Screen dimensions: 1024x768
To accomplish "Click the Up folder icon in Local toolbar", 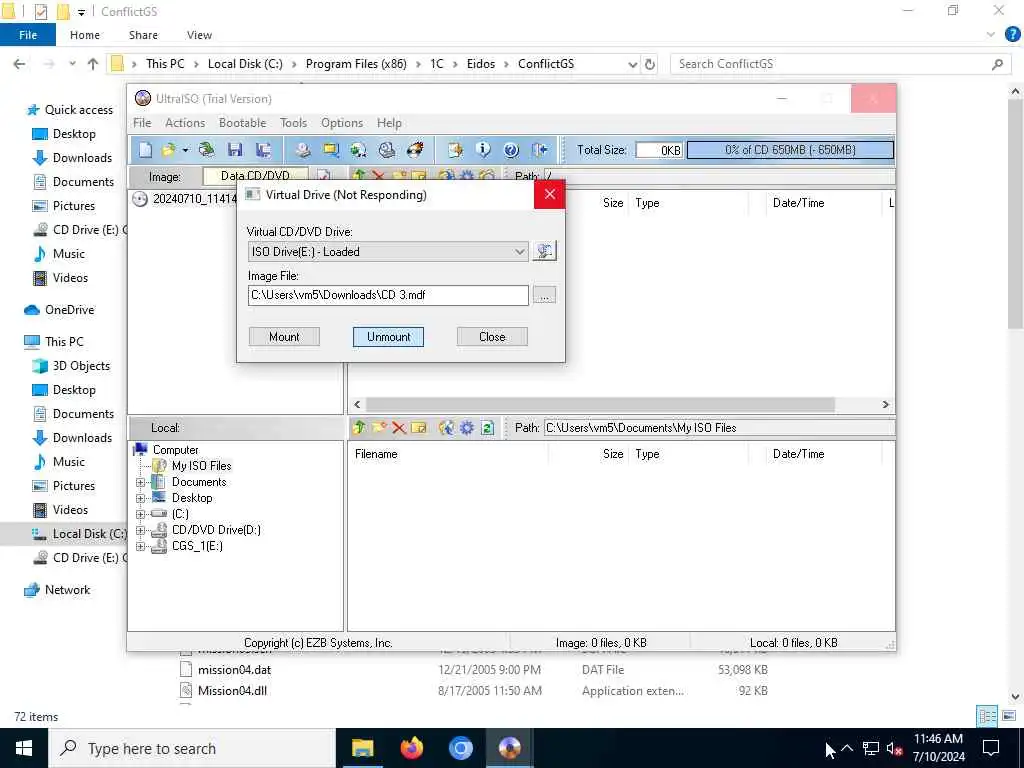I will click(x=359, y=428).
